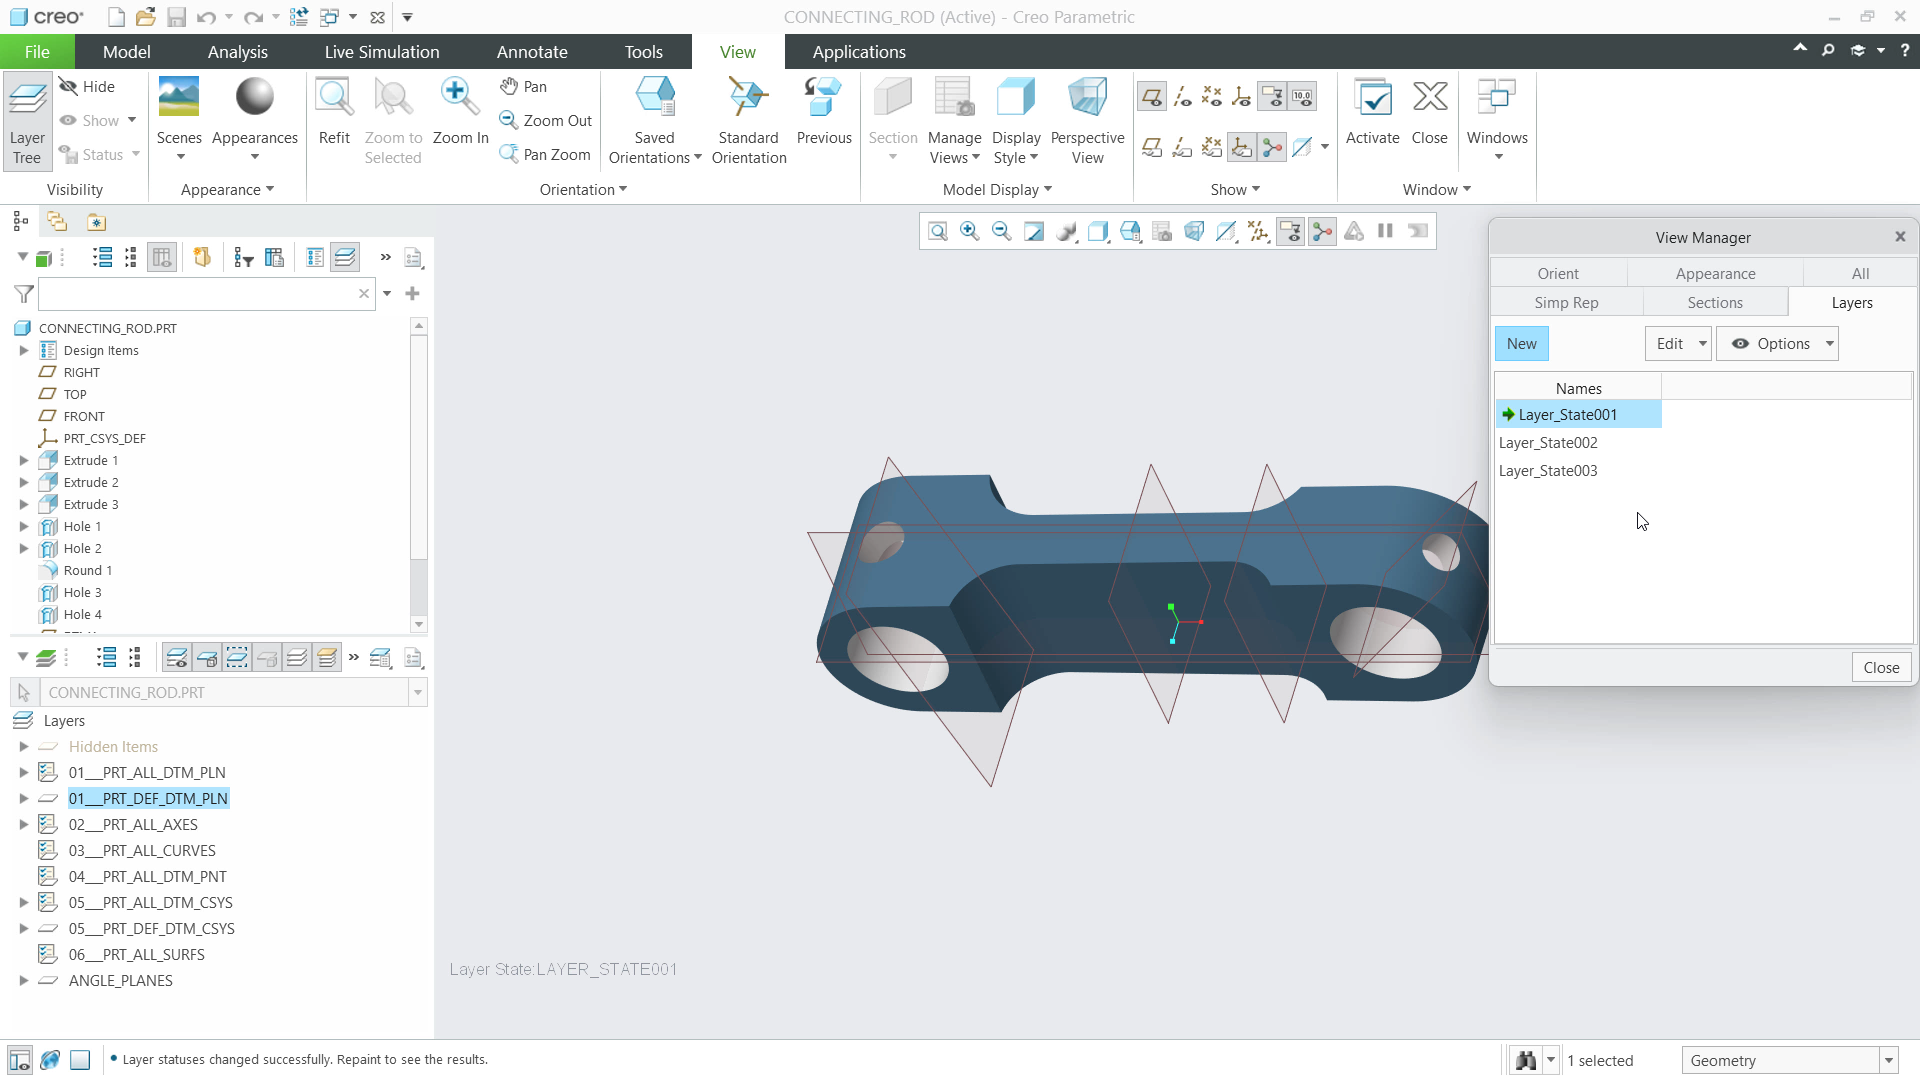Expand the ANGLE_PLANES layer

[24, 981]
